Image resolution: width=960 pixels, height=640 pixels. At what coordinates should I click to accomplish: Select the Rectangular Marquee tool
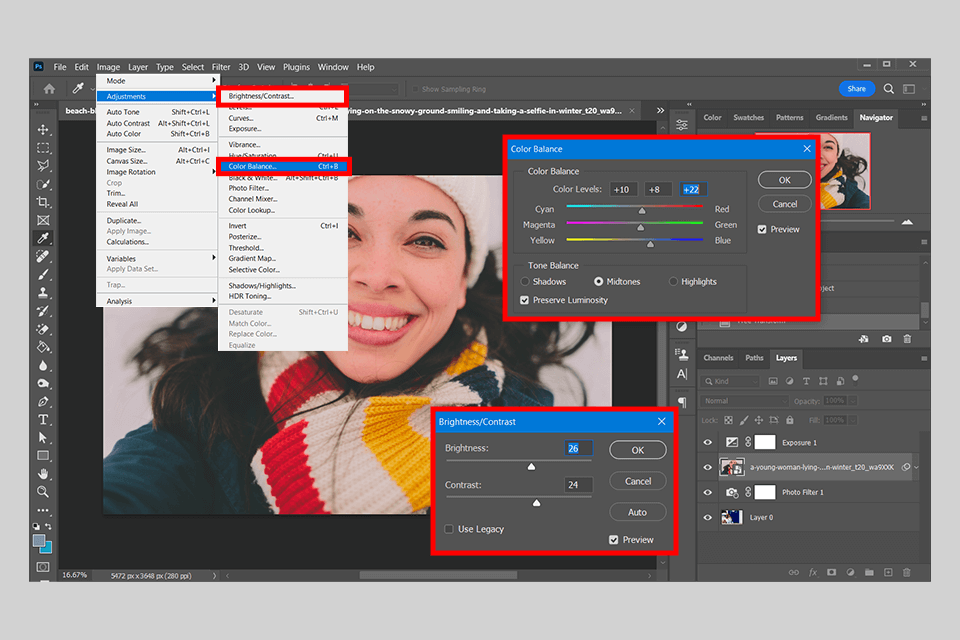tap(43, 148)
